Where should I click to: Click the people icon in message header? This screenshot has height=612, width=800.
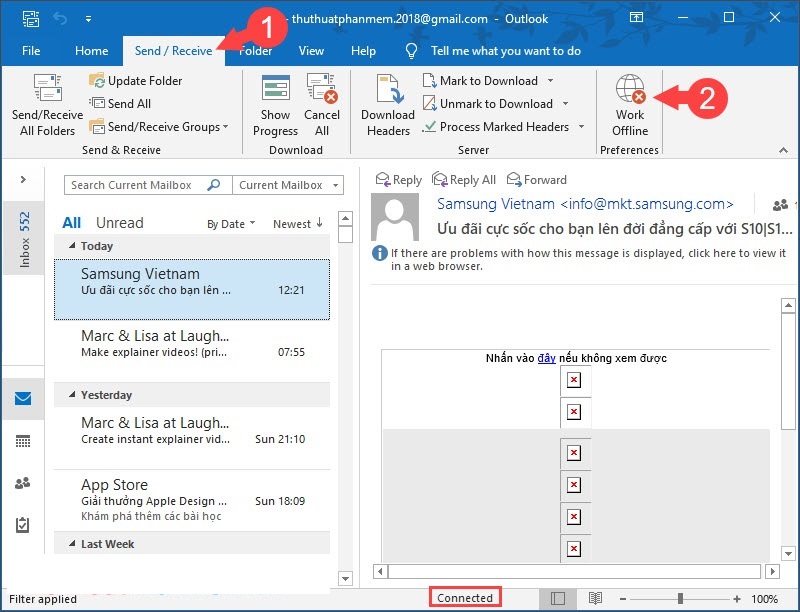click(780, 205)
